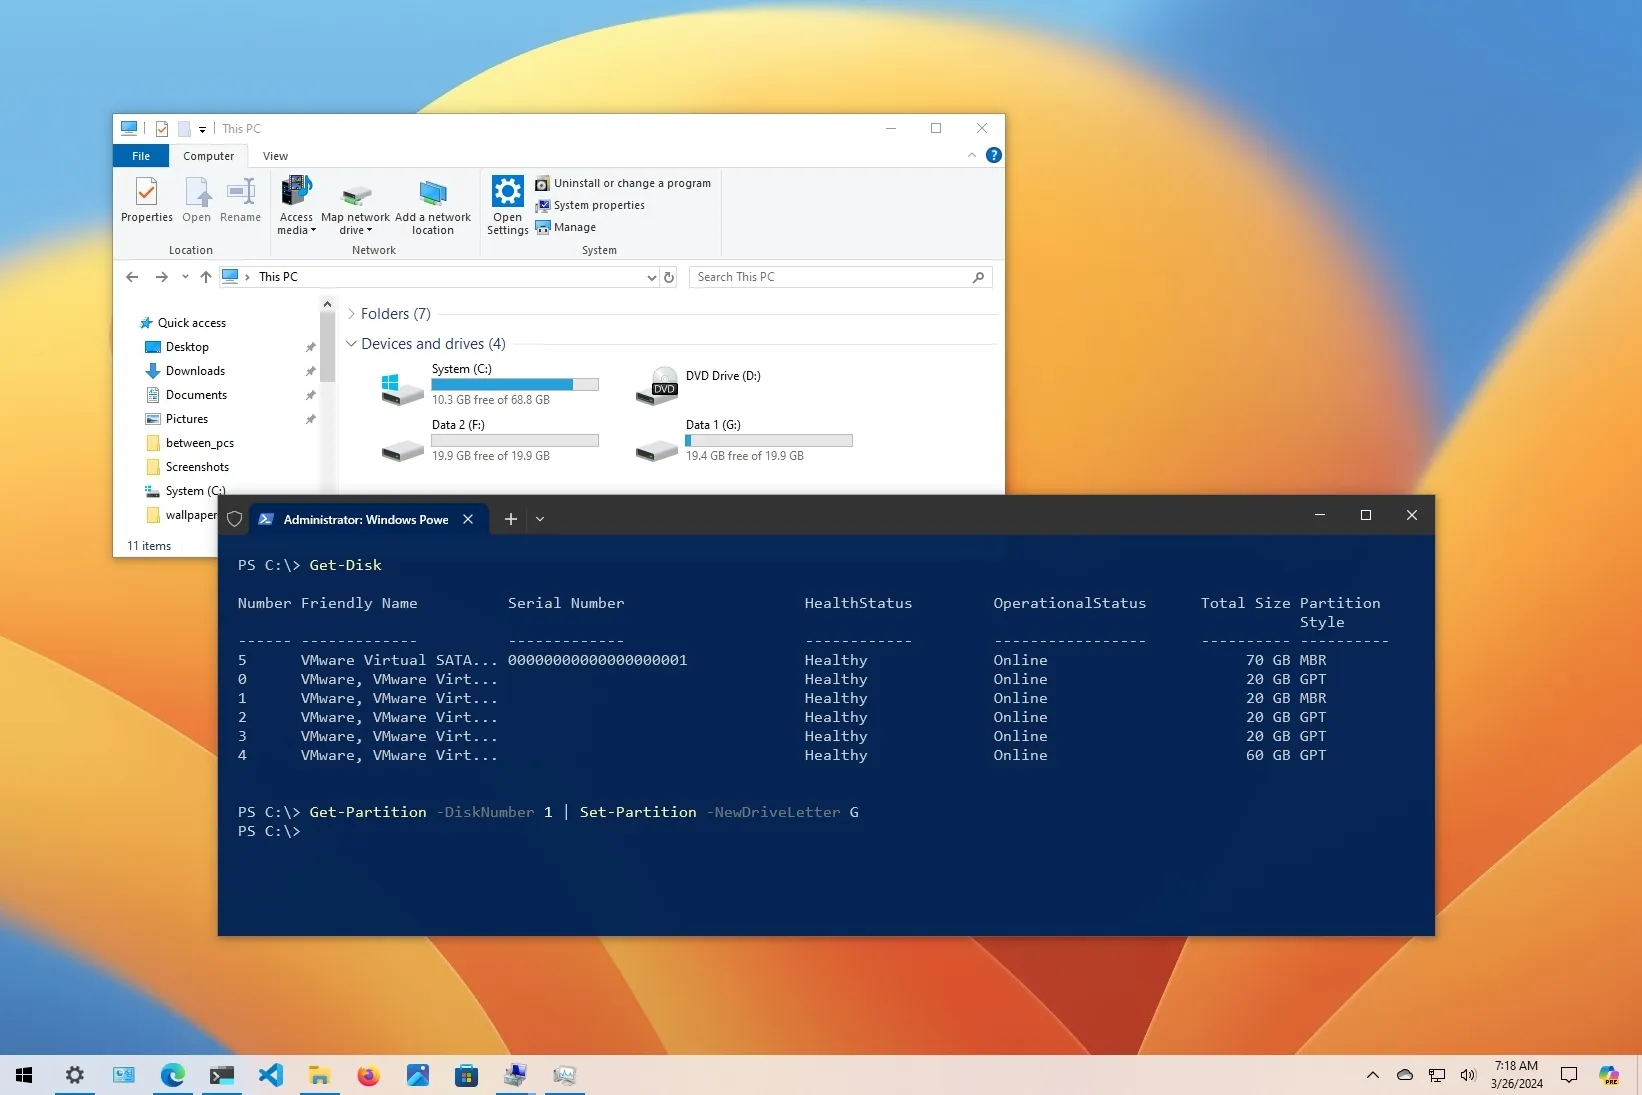Unpin the Desktop folder from Quick access
The image size is (1642, 1095).
point(310,347)
